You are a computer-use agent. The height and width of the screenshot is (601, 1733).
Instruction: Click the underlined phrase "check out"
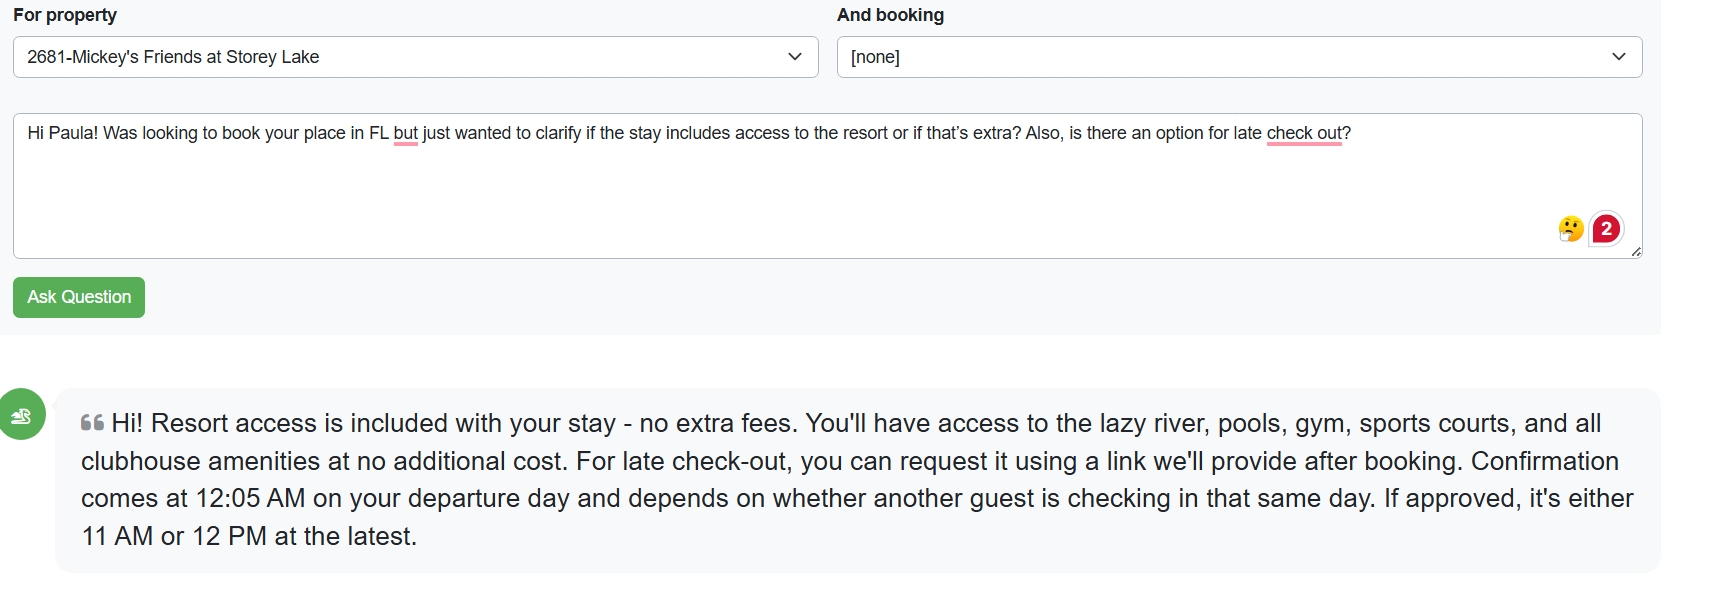1304,134
